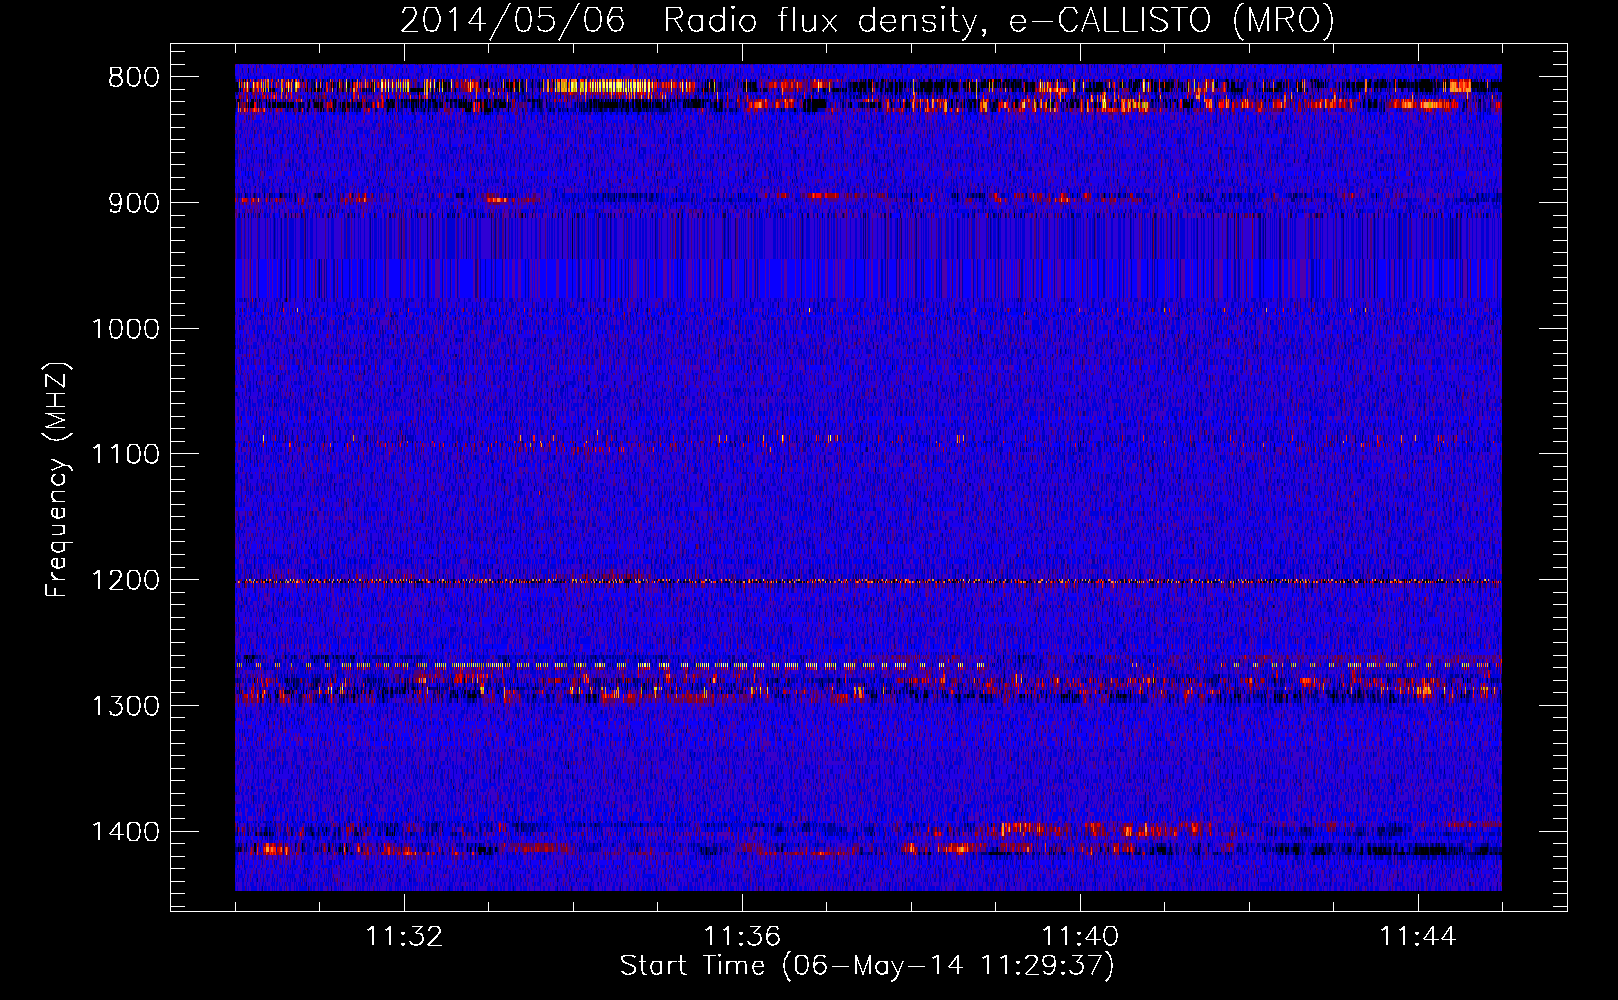
Task: Select the 800 frequency axis label
Action: tap(133, 78)
